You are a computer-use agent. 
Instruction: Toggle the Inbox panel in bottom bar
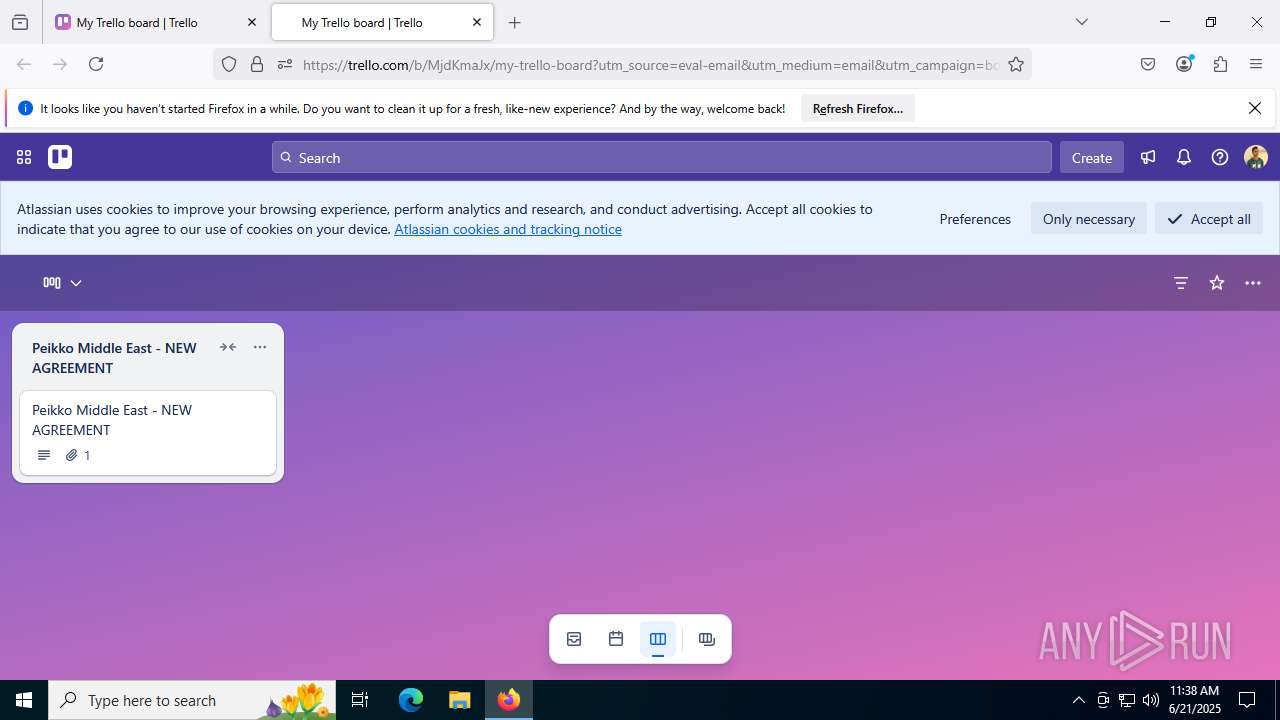point(574,639)
